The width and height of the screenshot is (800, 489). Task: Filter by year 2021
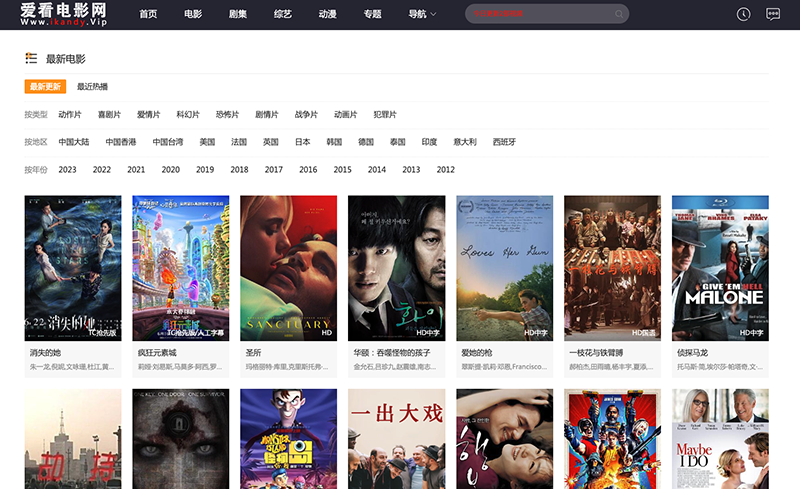coord(136,169)
